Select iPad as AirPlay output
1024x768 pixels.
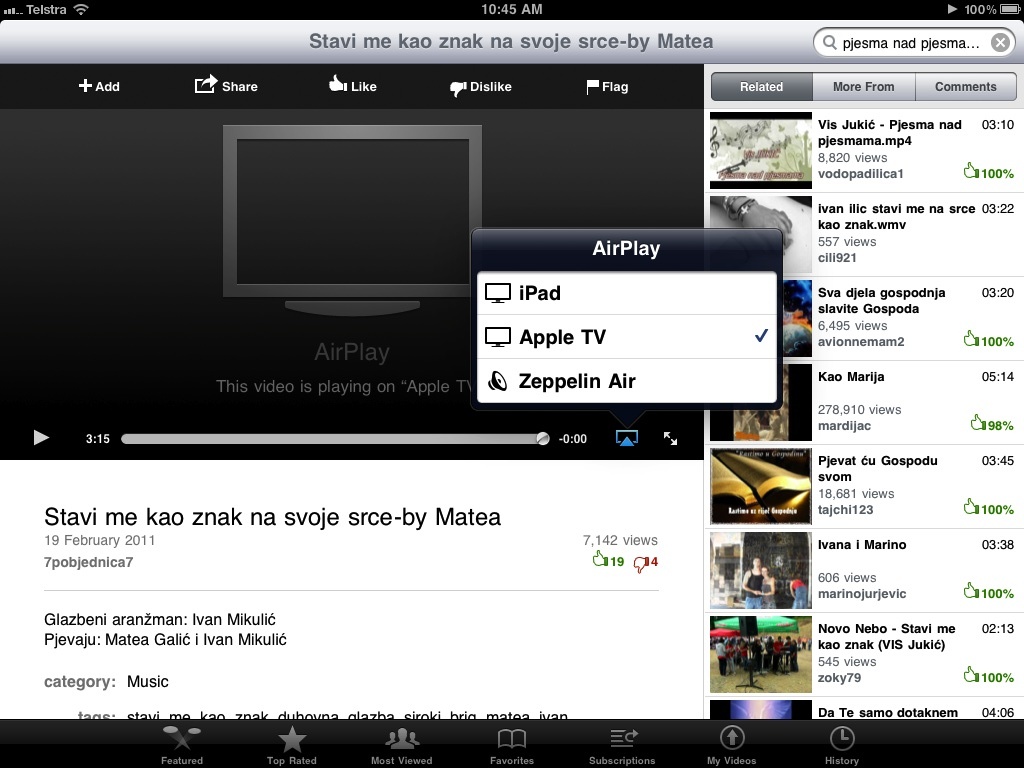point(627,293)
